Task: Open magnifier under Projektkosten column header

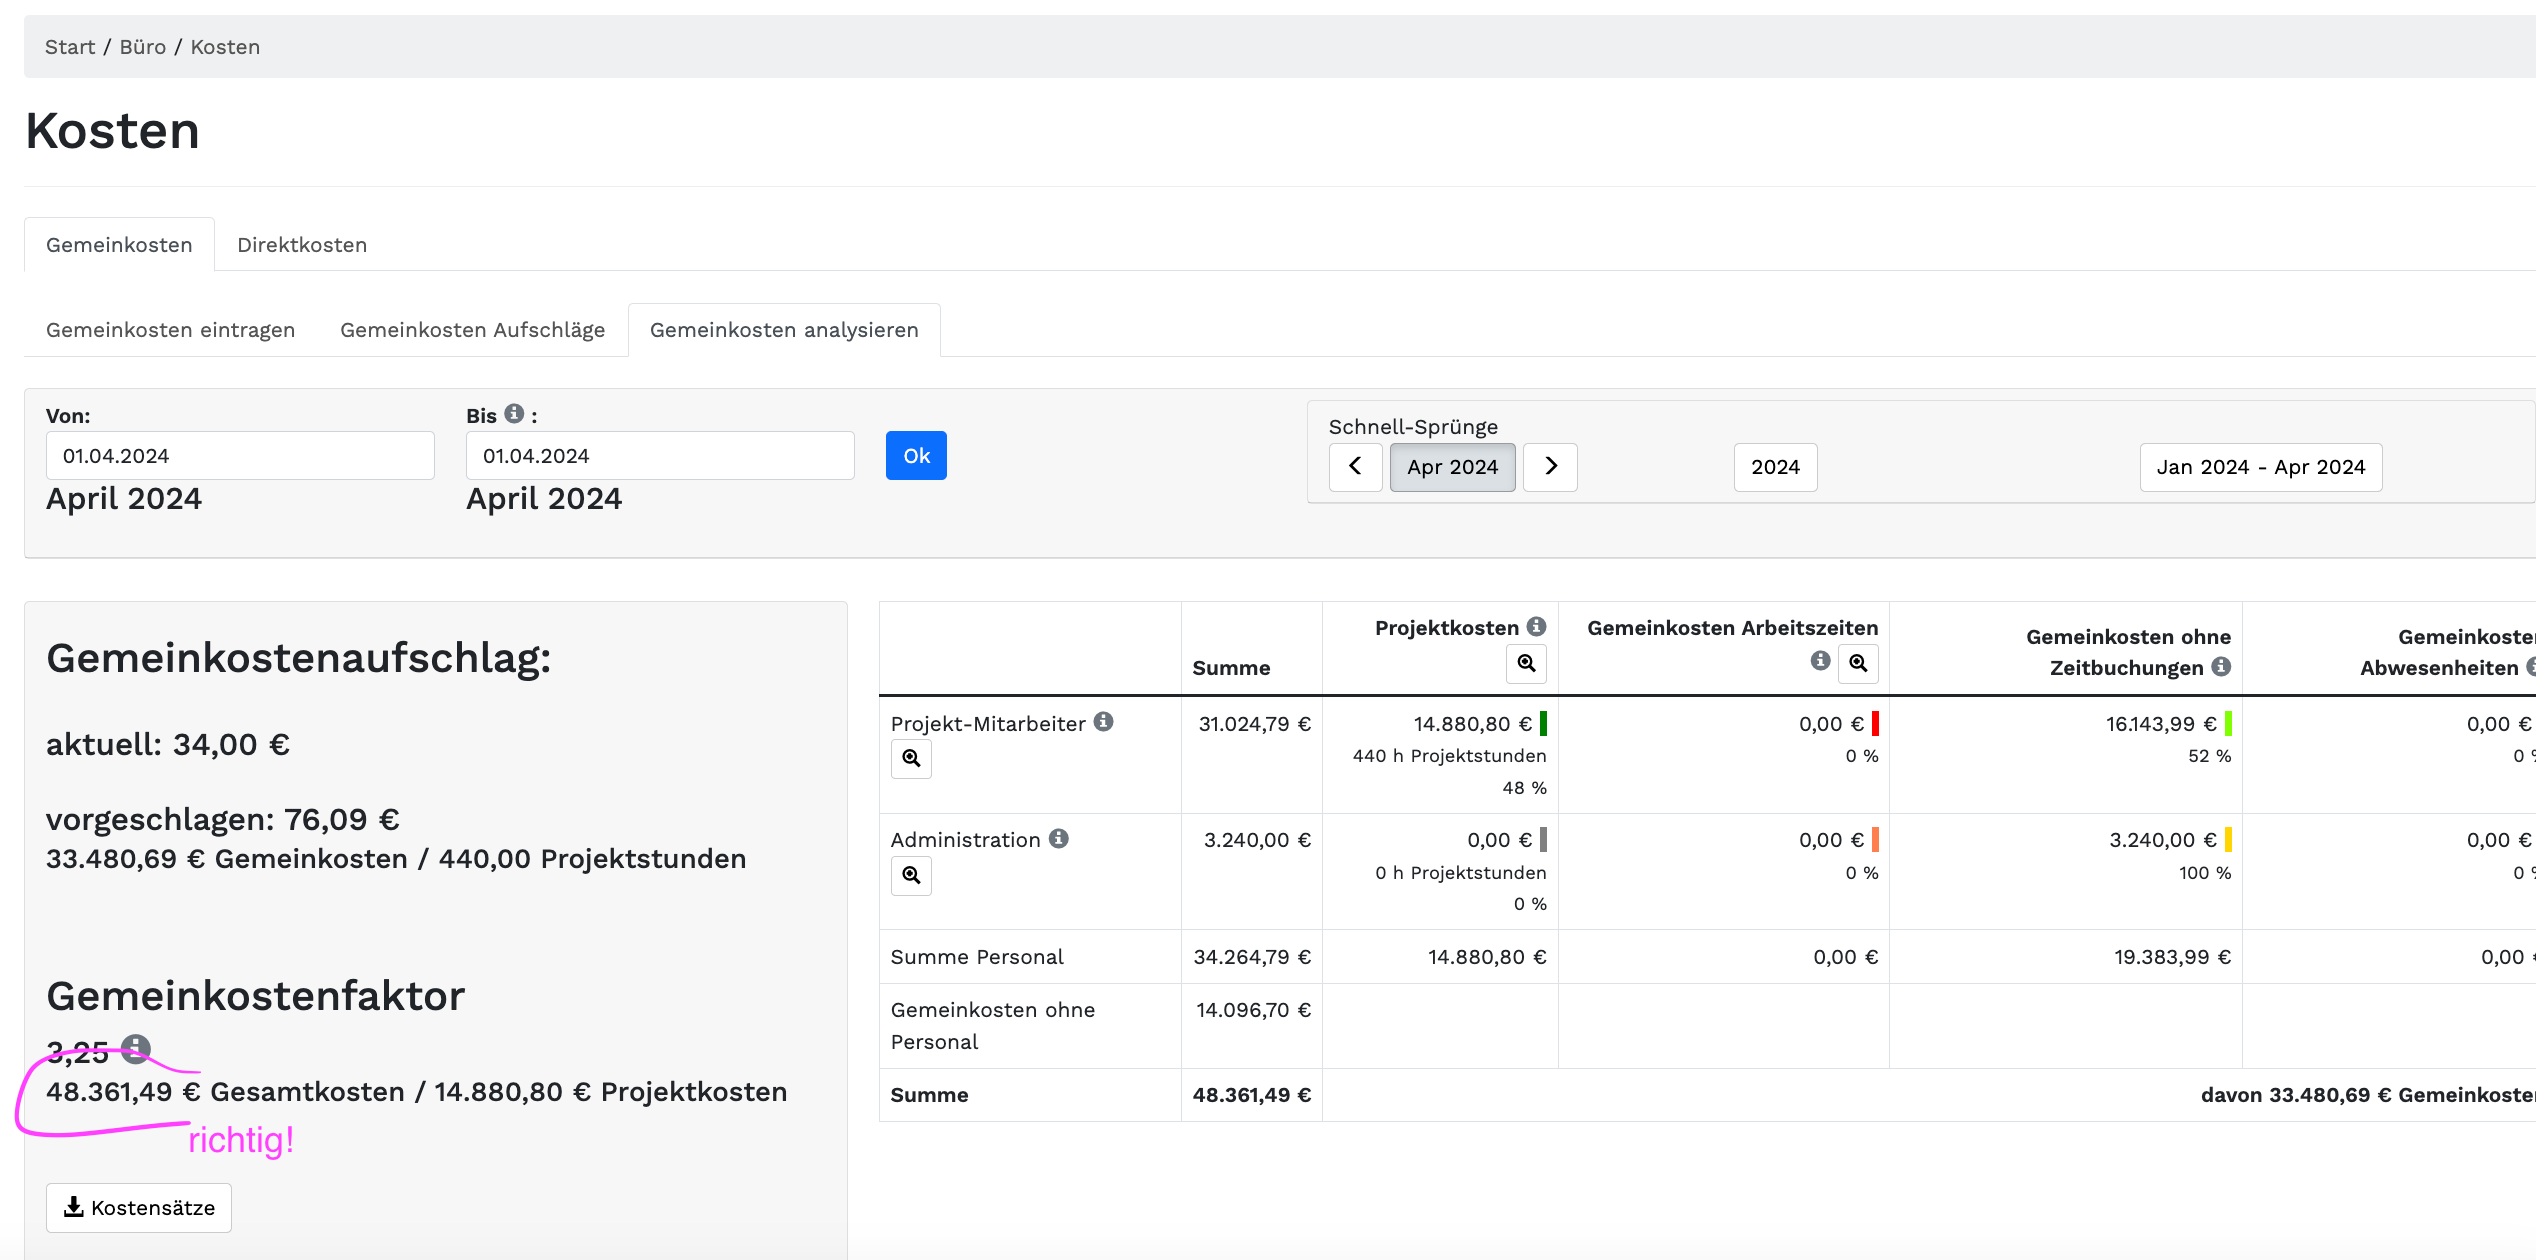Action: click(x=1526, y=664)
